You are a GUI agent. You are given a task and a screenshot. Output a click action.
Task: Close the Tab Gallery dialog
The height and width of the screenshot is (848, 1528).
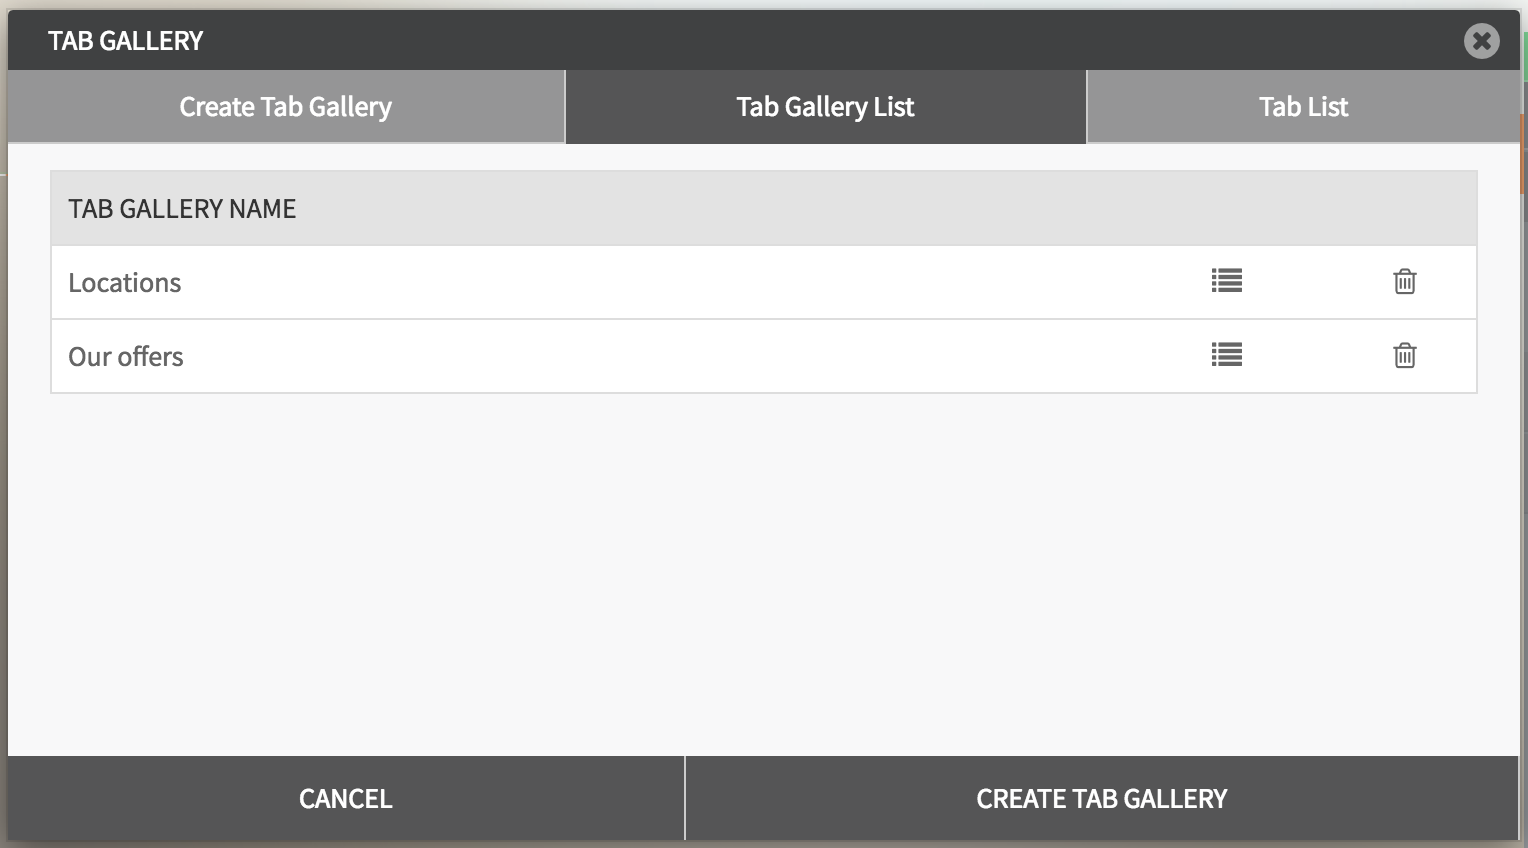click(1481, 41)
